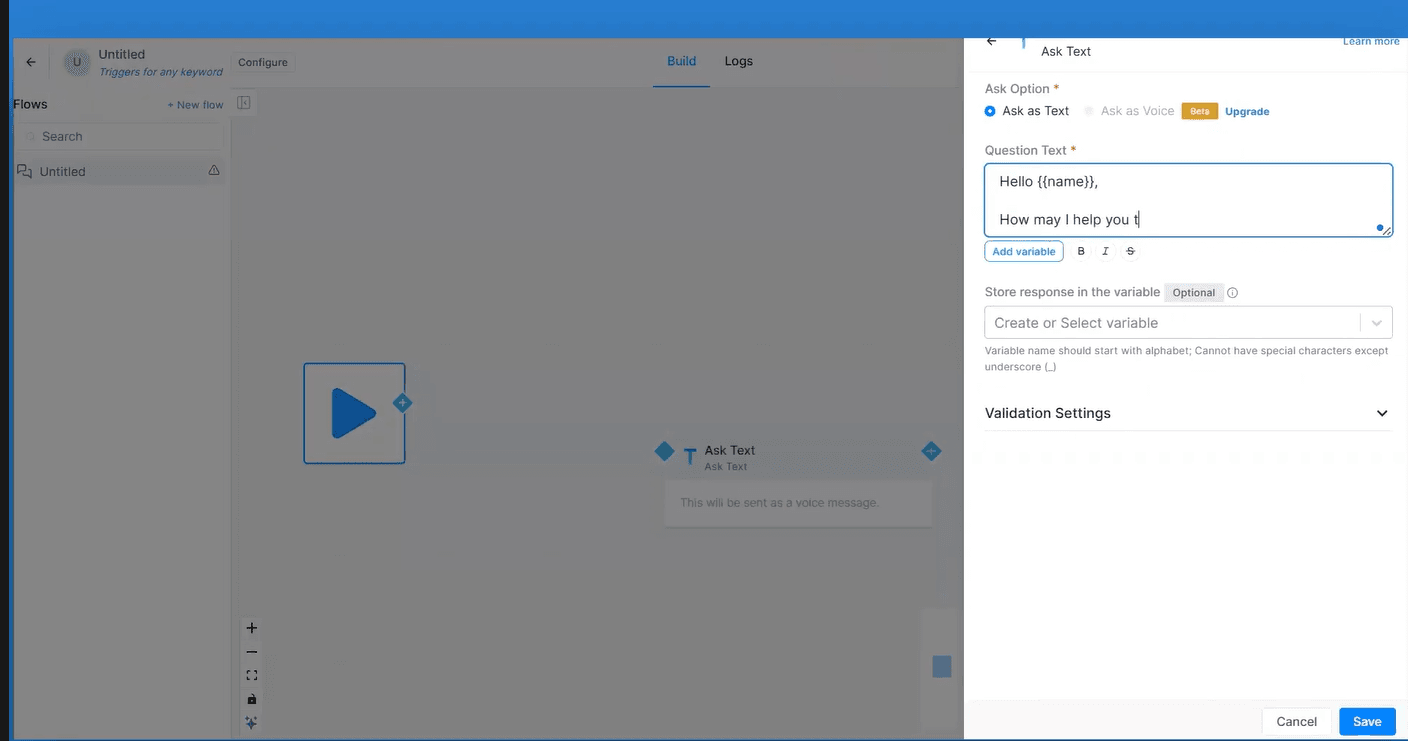Expand the Validation Settings section
This screenshot has width=1408, height=741.
point(1381,413)
